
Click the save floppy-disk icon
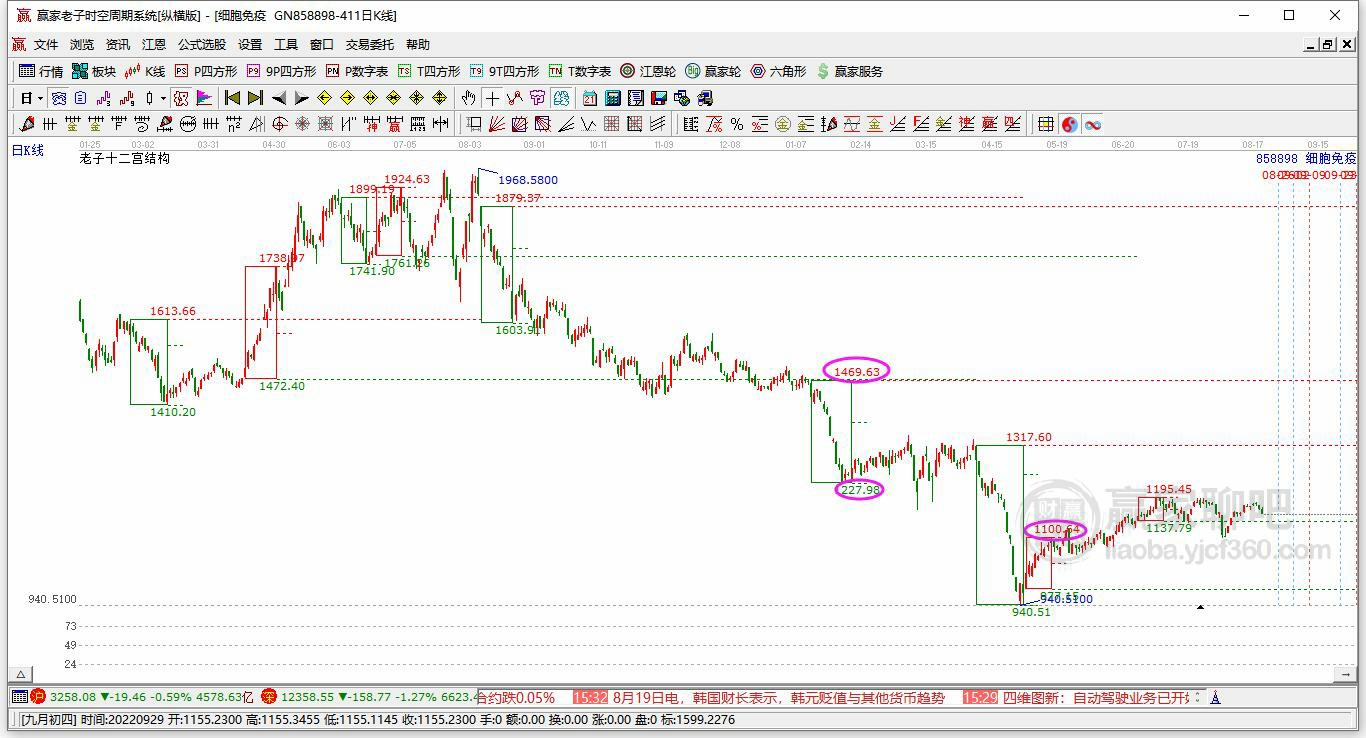[659, 98]
